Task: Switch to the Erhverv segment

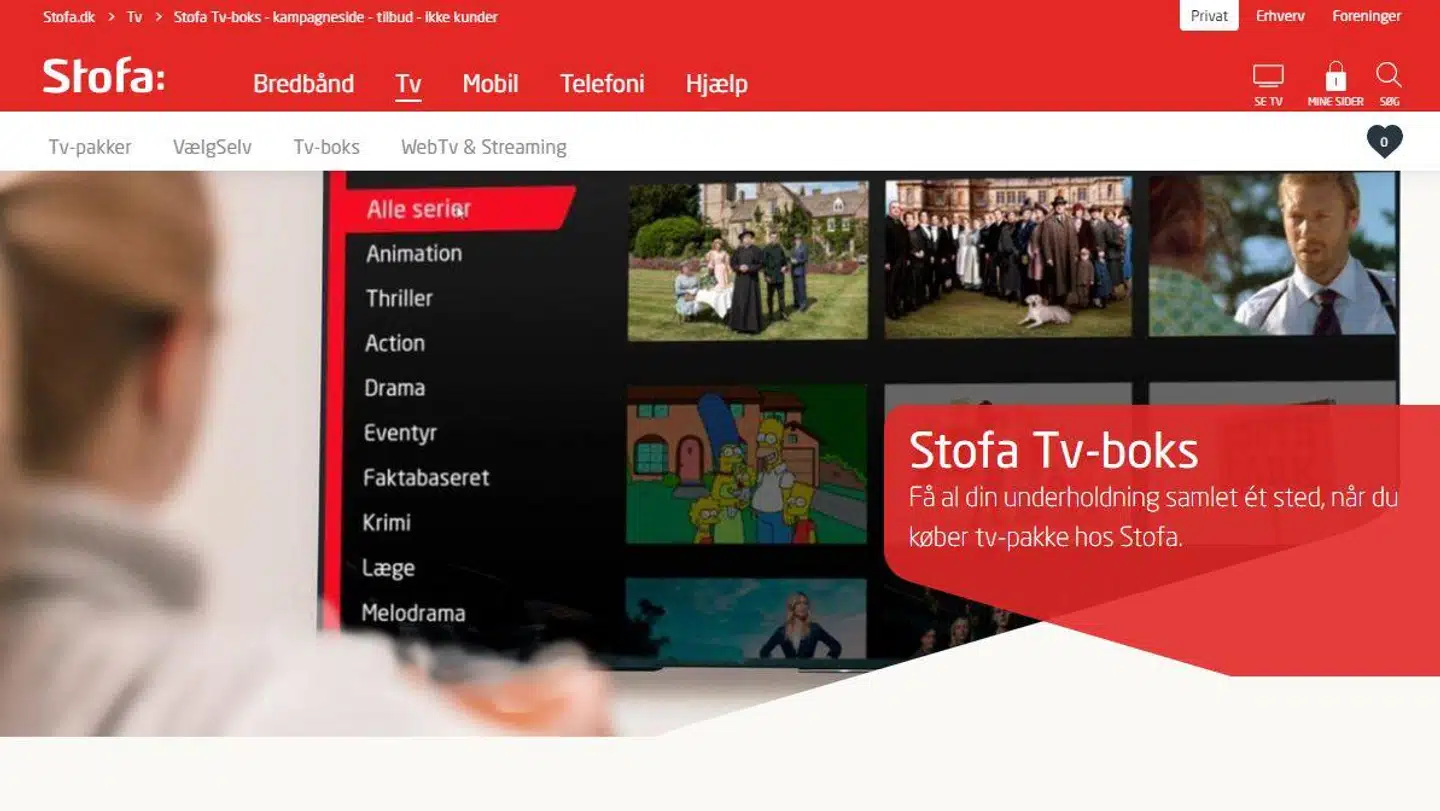Action: coord(1280,16)
